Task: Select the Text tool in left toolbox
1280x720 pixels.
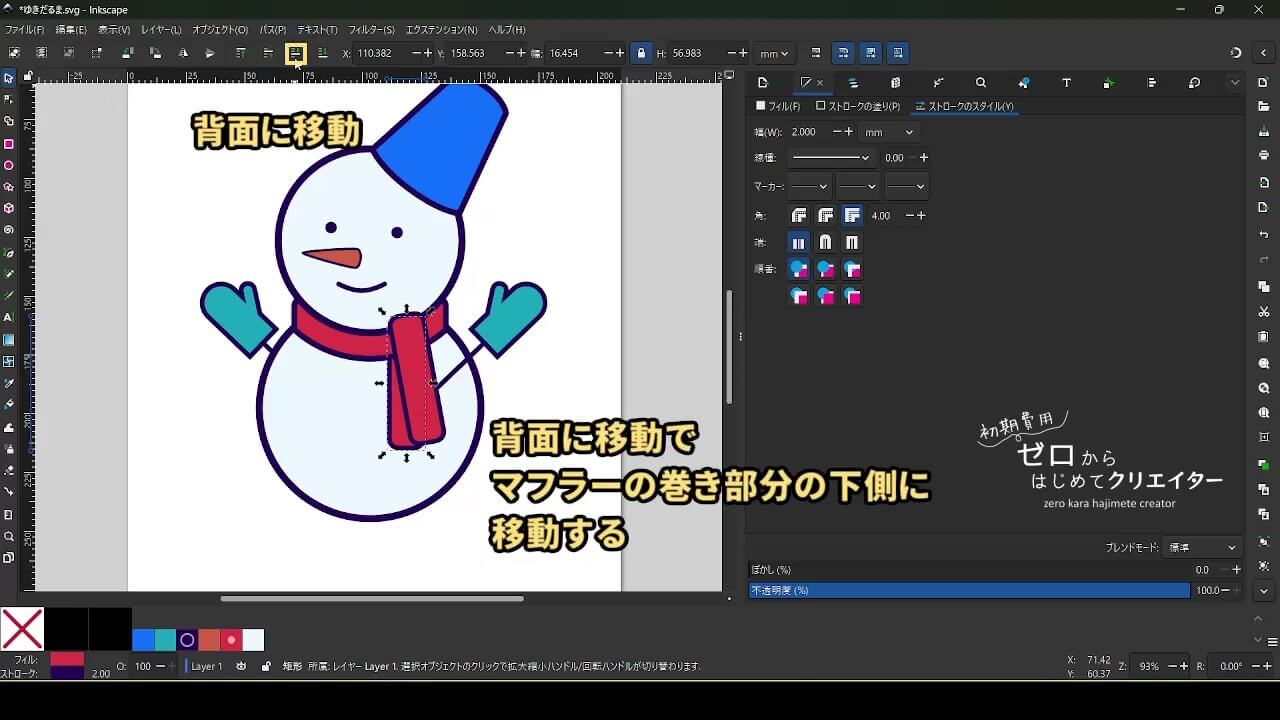Action: (x=9, y=318)
